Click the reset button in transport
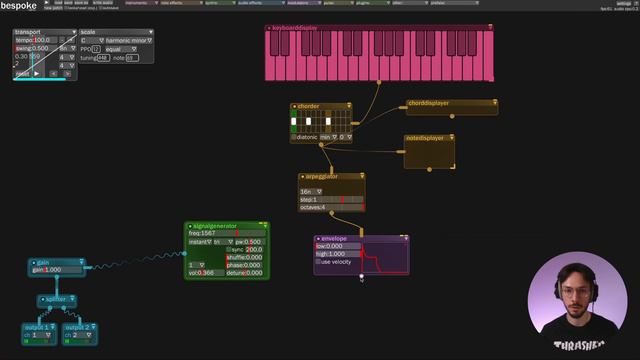The width and height of the screenshot is (640, 360). pos(22,74)
